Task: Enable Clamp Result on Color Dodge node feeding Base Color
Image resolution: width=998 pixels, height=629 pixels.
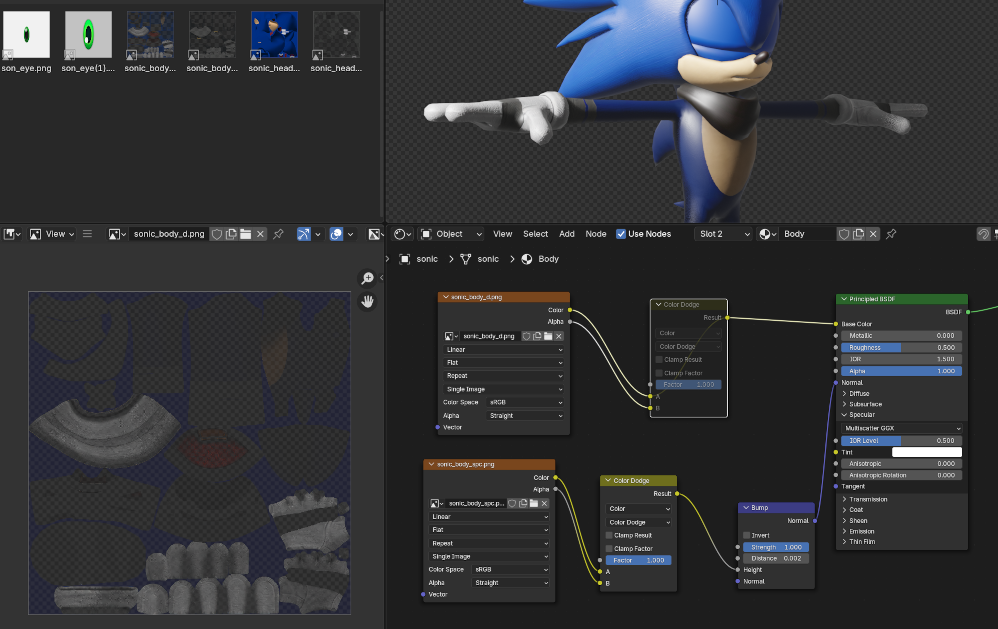Action: [x=659, y=360]
